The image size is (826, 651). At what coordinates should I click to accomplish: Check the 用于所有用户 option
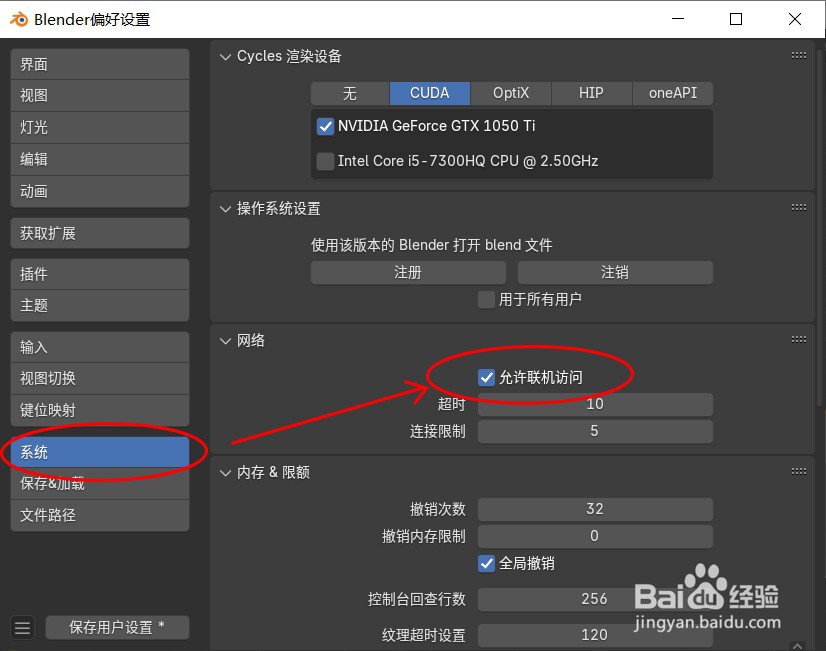point(486,299)
